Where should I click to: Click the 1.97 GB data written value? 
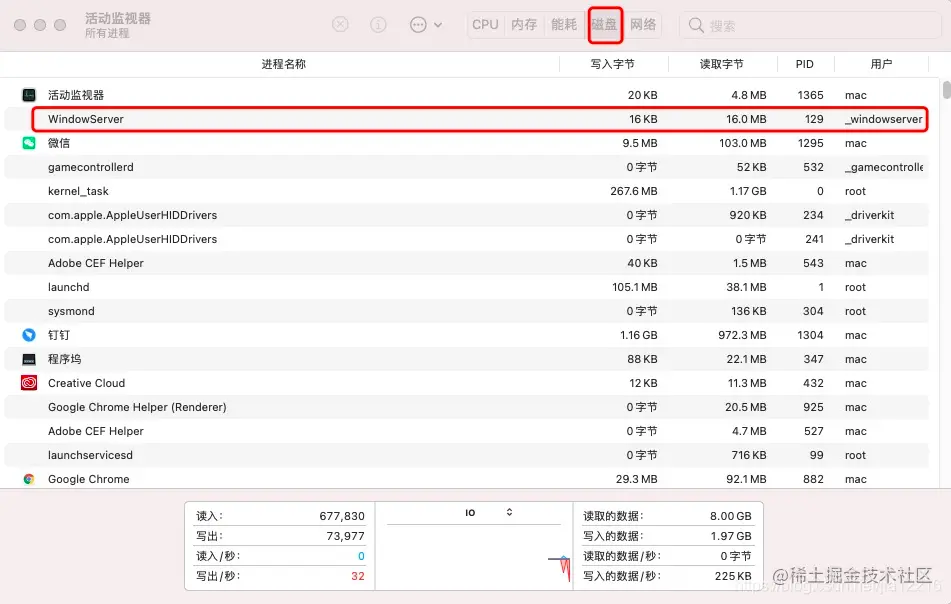pyautogui.click(x=731, y=536)
